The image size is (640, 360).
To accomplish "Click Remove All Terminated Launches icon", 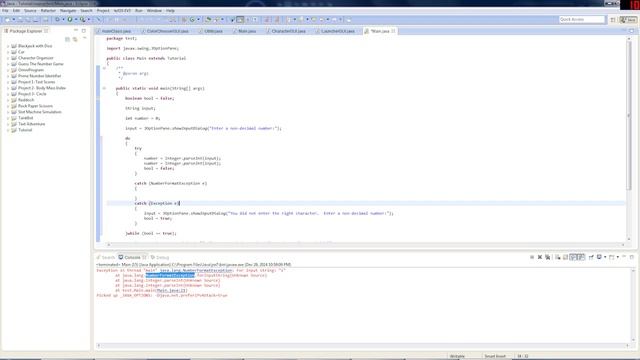I will (x=547, y=257).
